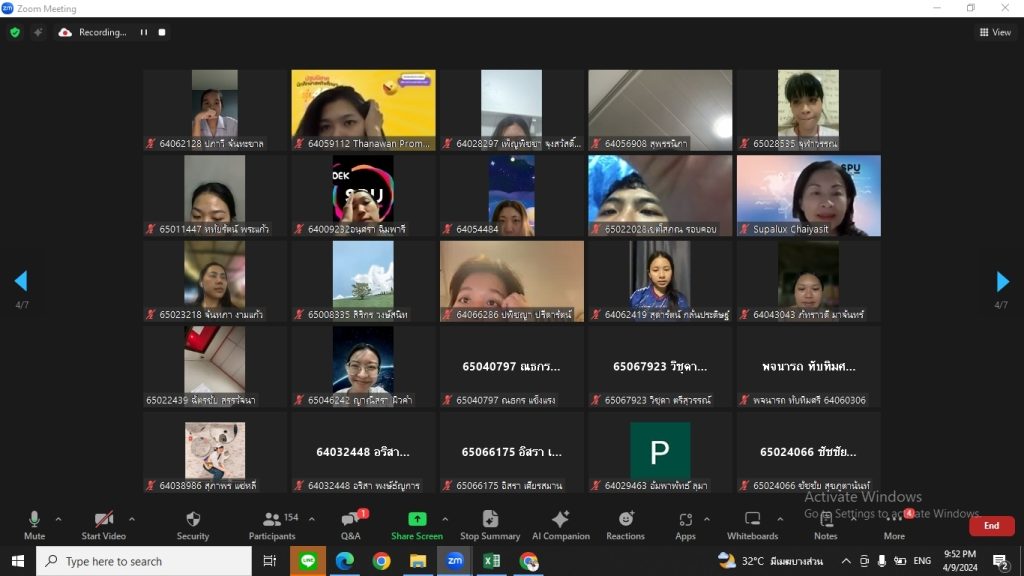Go to the previous gallery page
This screenshot has height=576, width=1024.
coord(21,281)
